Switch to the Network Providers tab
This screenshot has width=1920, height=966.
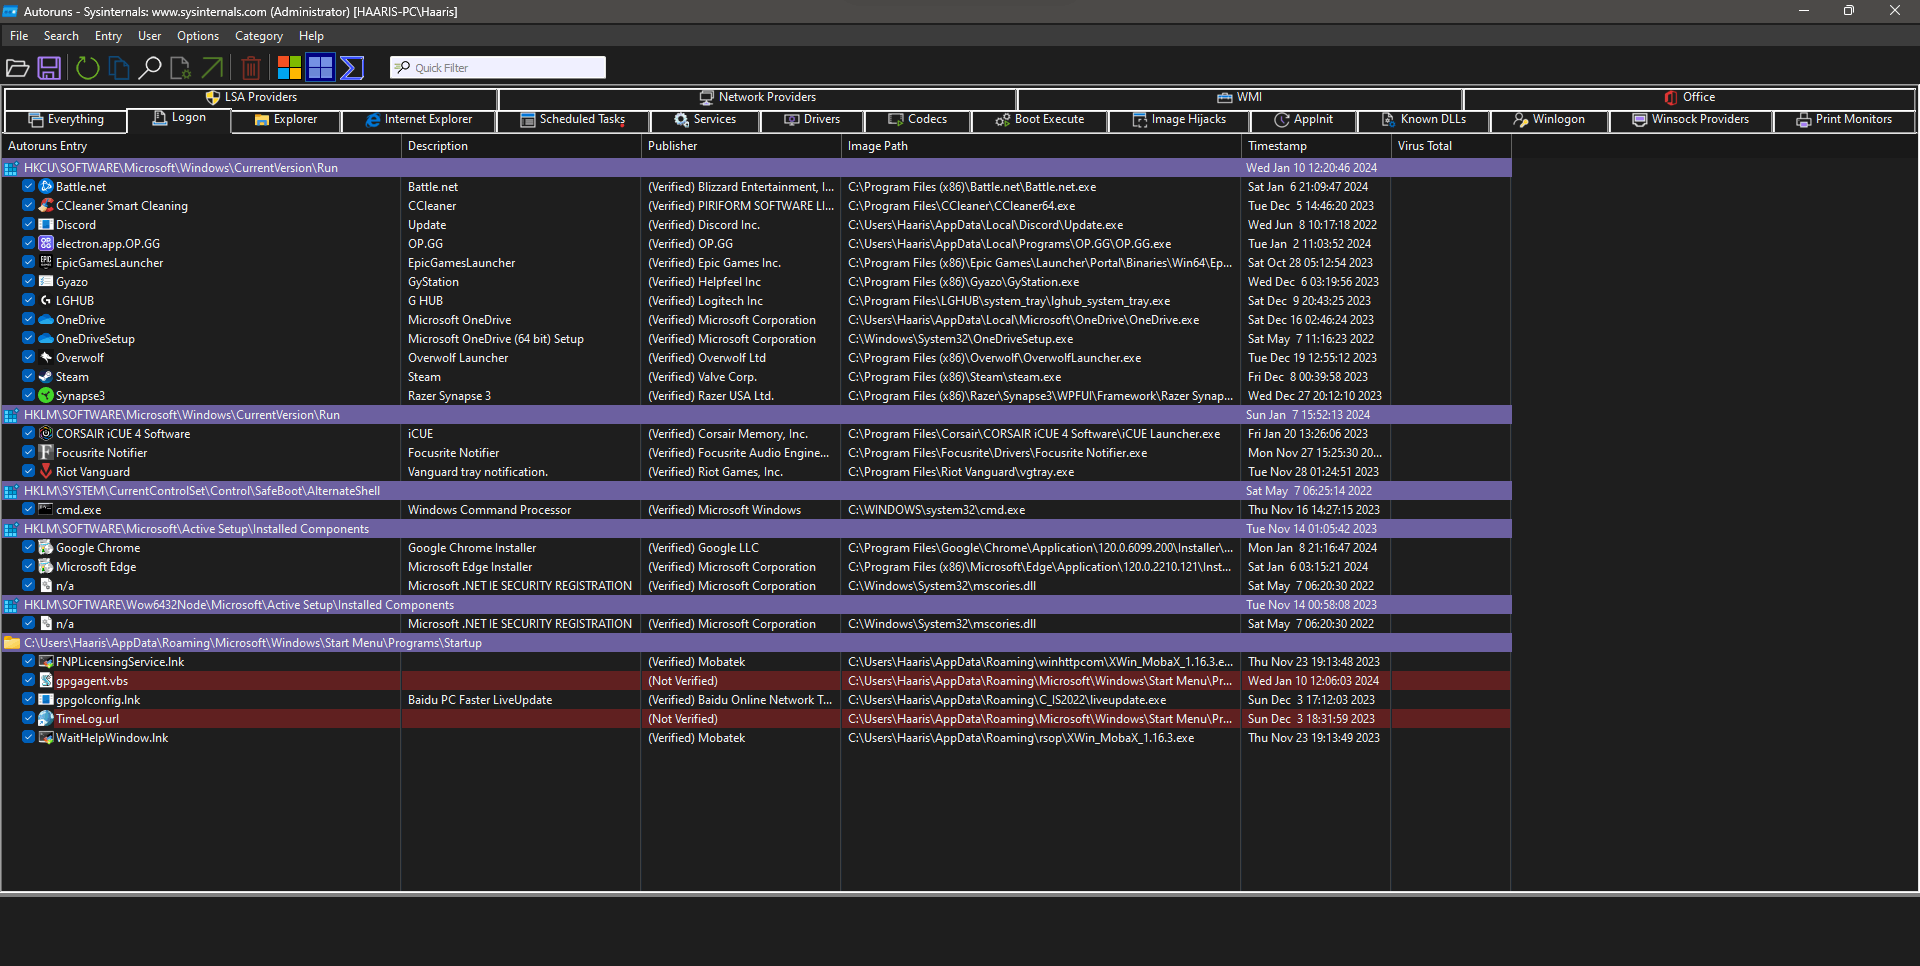pos(757,98)
